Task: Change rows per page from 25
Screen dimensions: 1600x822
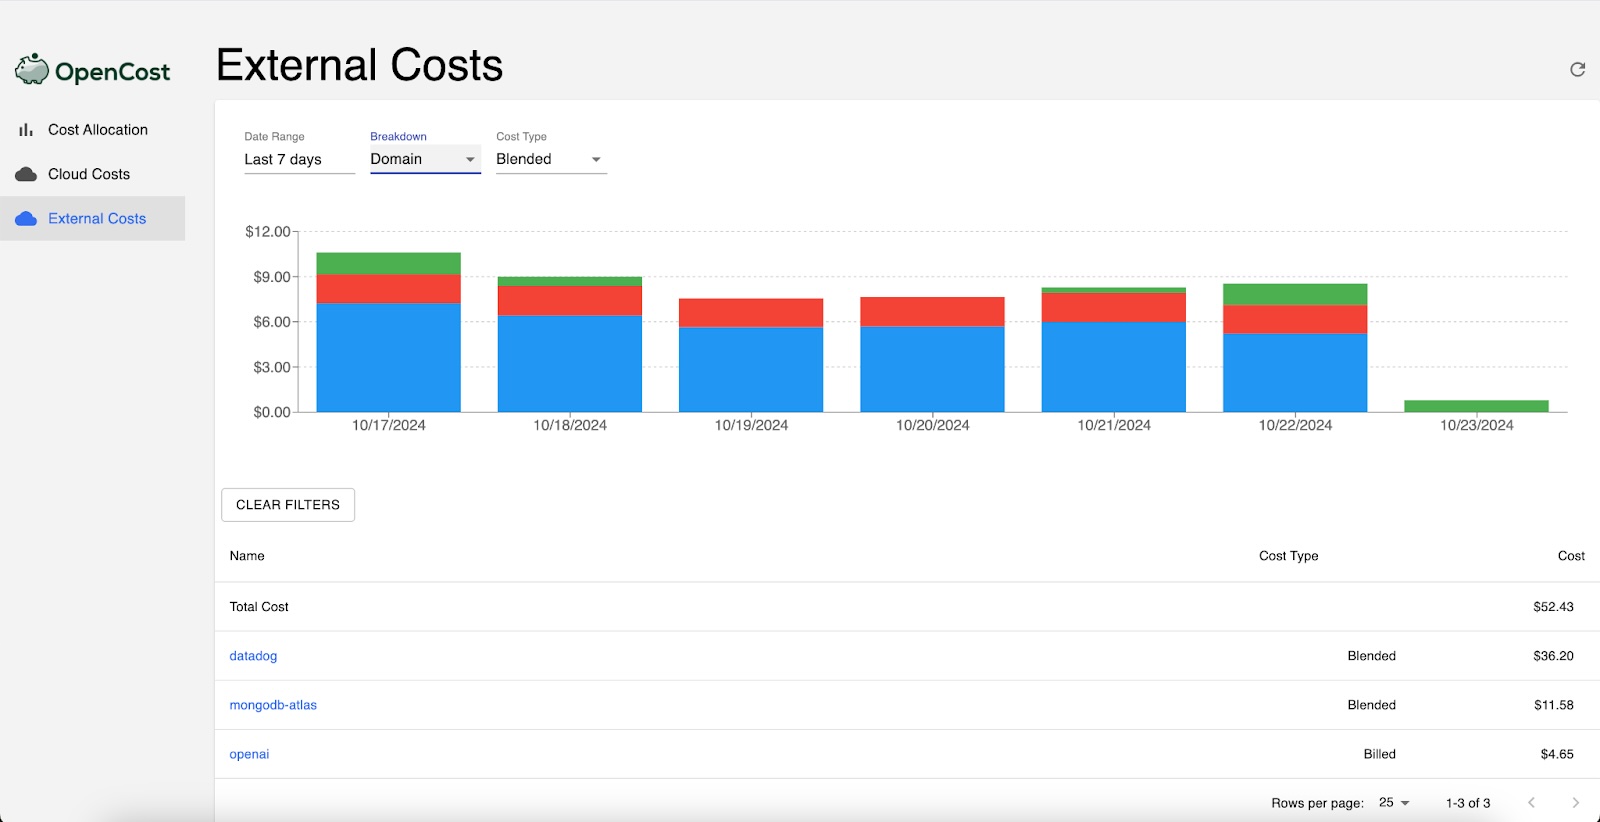Action: [1394, 803]
